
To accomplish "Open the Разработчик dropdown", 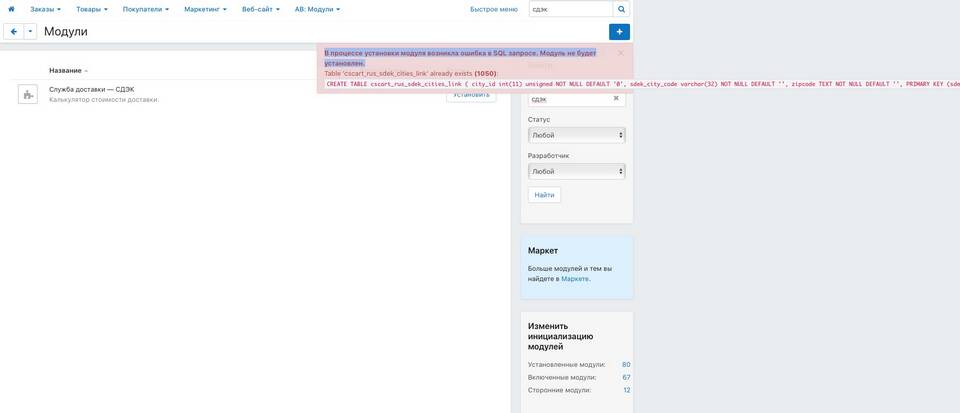I will coord(576,172).
